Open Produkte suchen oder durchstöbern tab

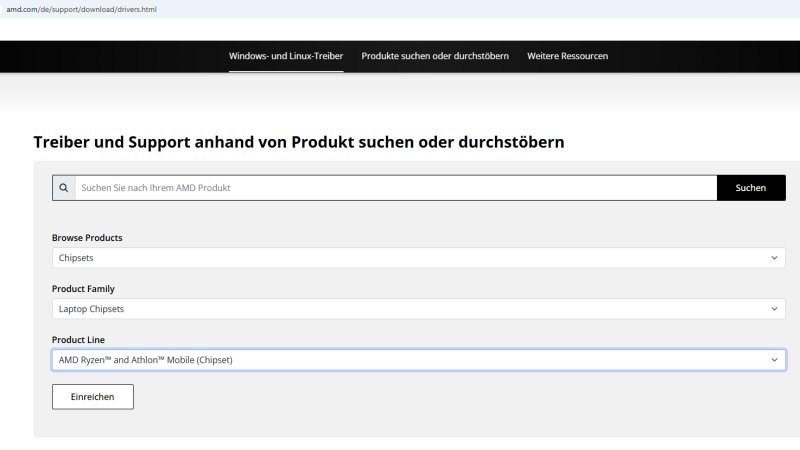(435, 56)
